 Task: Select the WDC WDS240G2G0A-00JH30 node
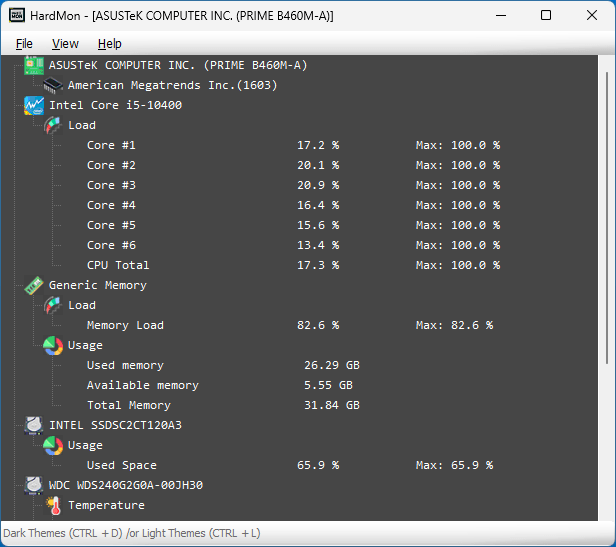(x=126, y=486)
